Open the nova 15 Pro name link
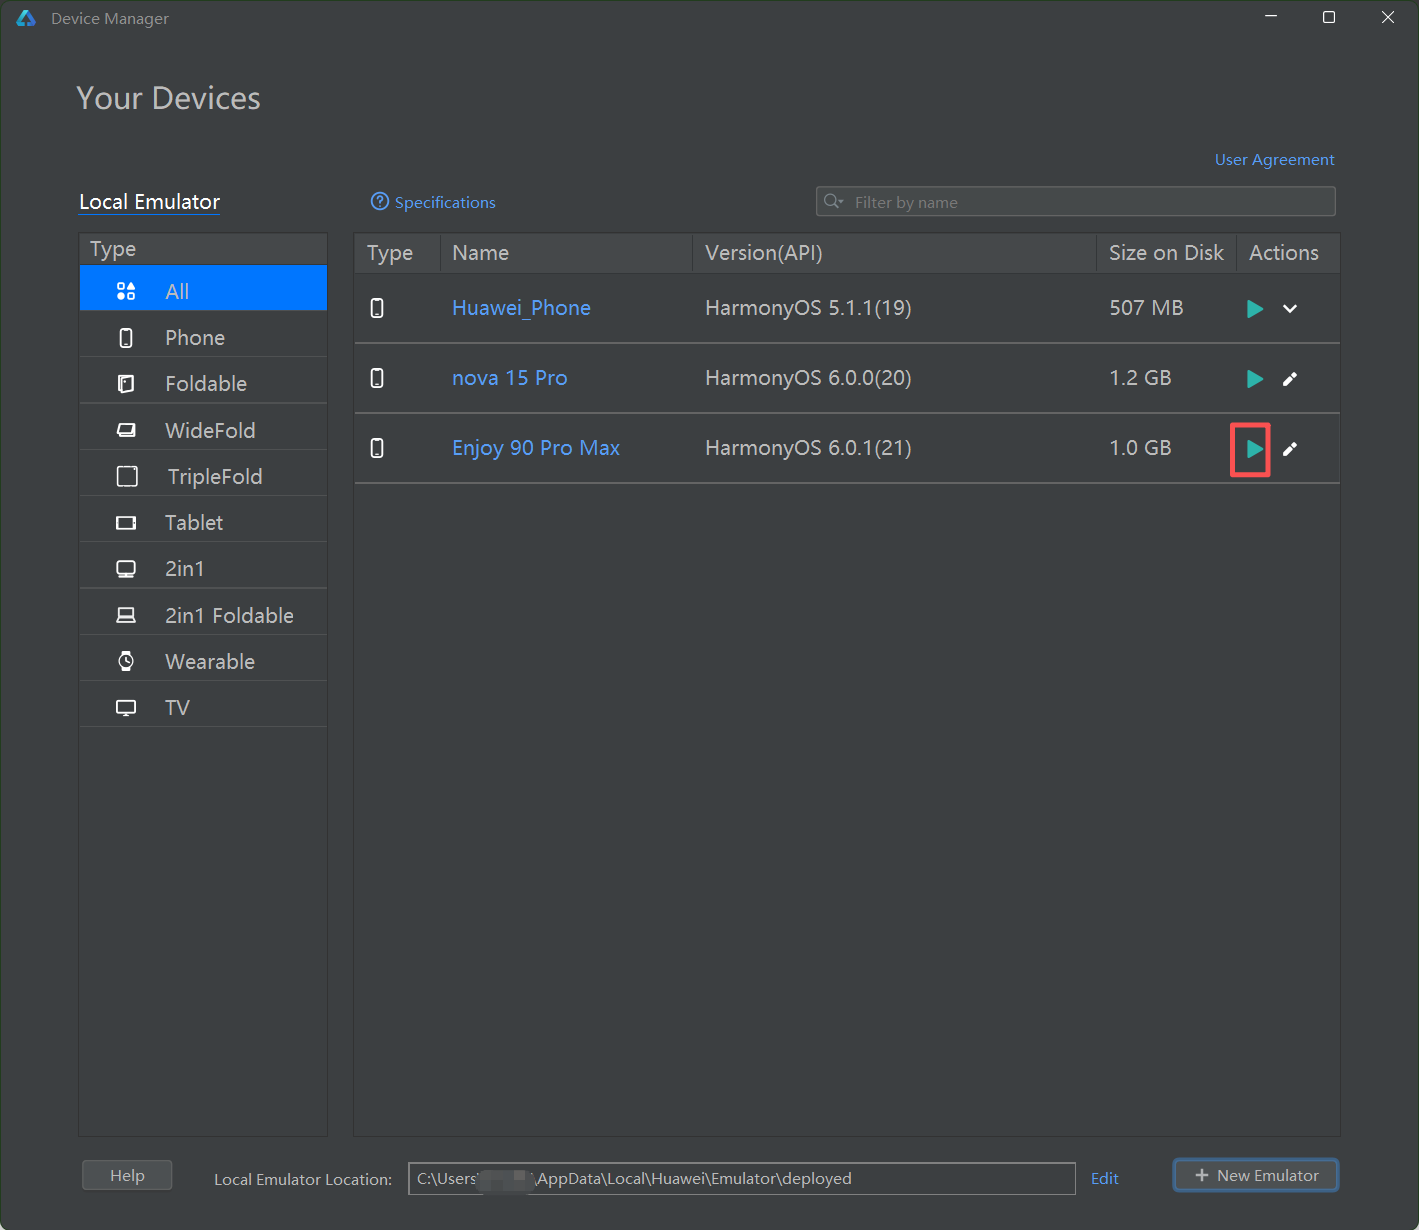The image size is (1419, 1230). pos(509,378)
